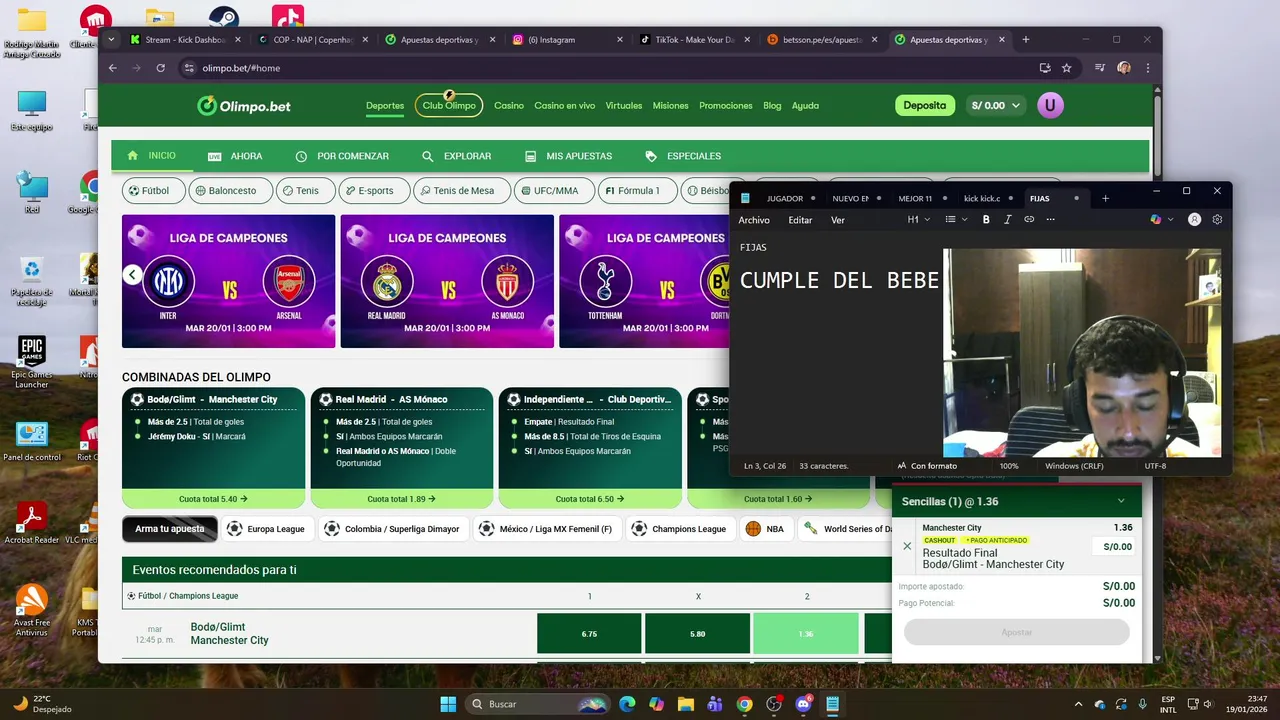Open the Real Madrid vs AS Monaco banner
The width and height of the screenshot is (1280, 720).
(447, 281)
